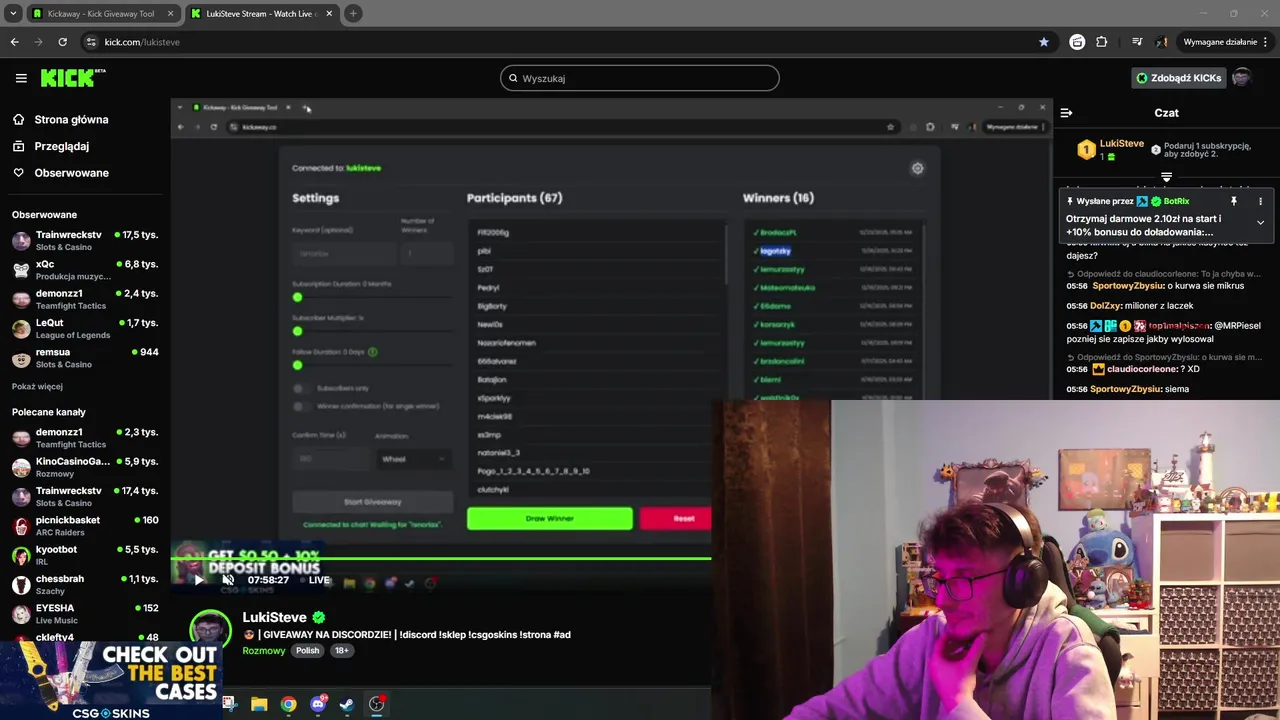
Task: Open xQc channel in sidebar
Action: 85,270
